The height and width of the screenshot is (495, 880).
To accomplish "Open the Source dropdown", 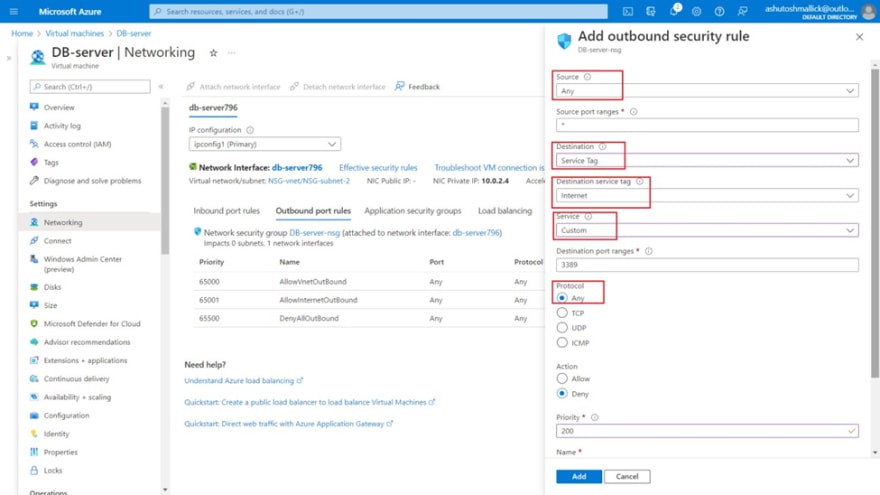I will click(x=707, y=91).
